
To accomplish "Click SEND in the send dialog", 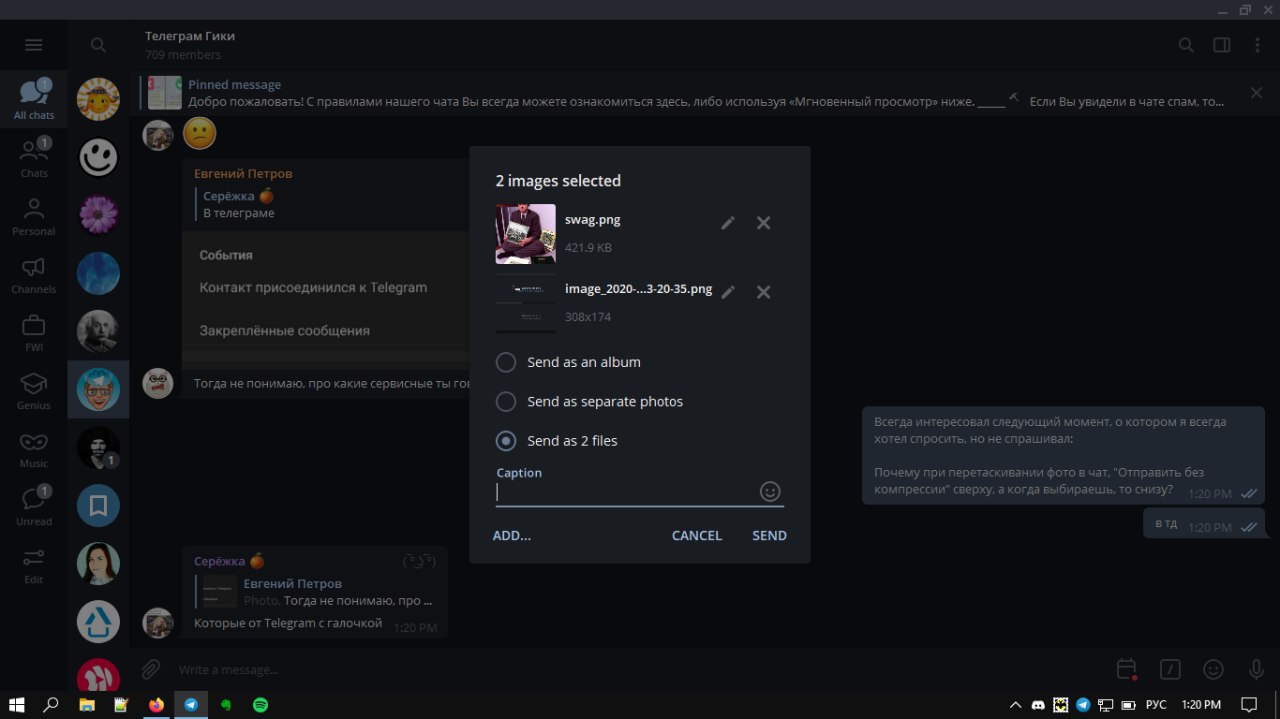I will pyautogui.click(x=769, y=536).
